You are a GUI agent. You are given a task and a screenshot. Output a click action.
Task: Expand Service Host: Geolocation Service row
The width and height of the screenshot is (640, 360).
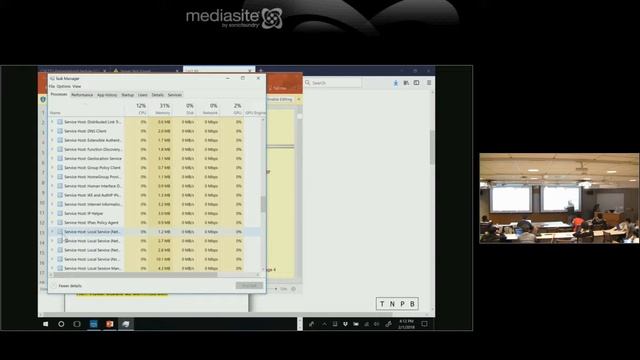[52, 158]
